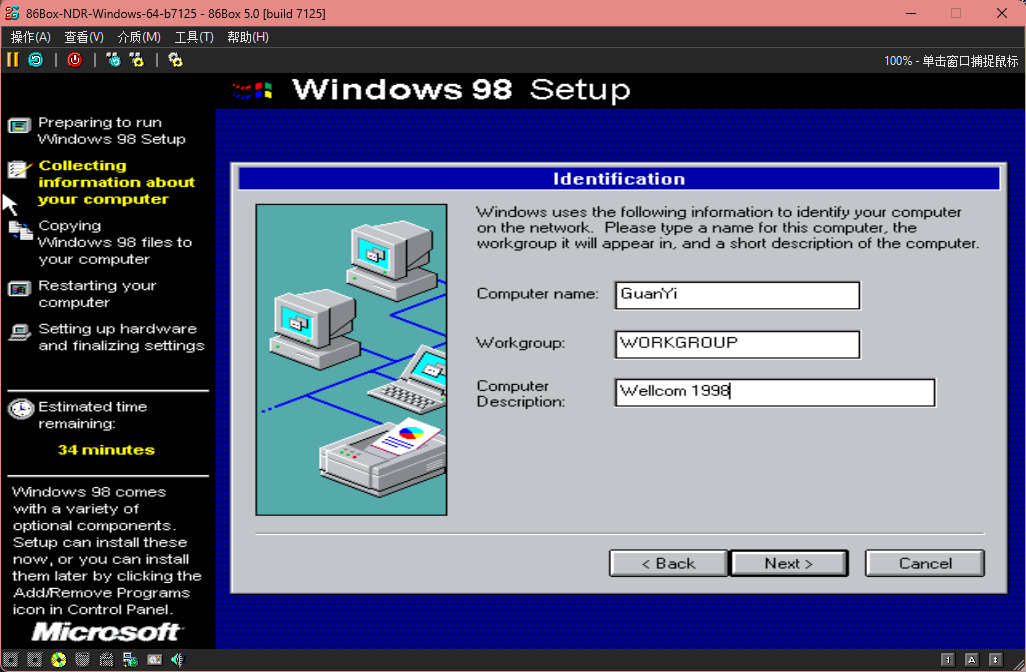
Task: Click the Num Lock '1' indicator
Action: pos(947,660)
